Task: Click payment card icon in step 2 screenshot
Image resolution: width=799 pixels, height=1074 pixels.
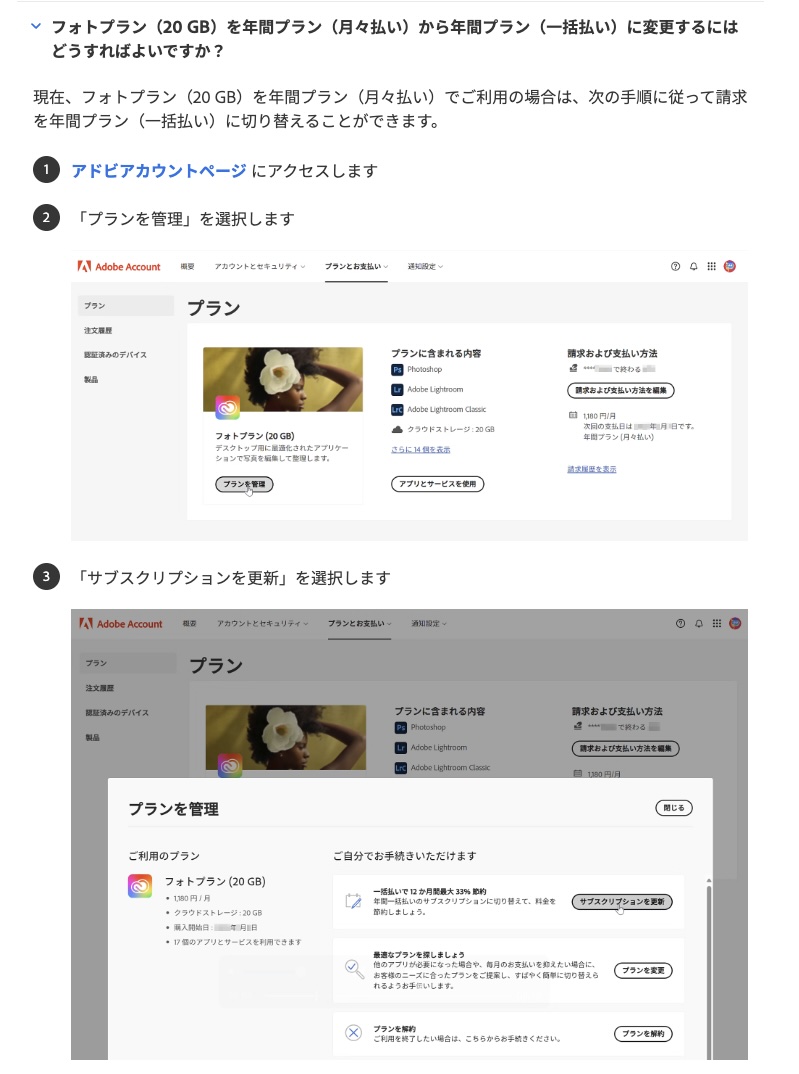Action: [573, 369]
